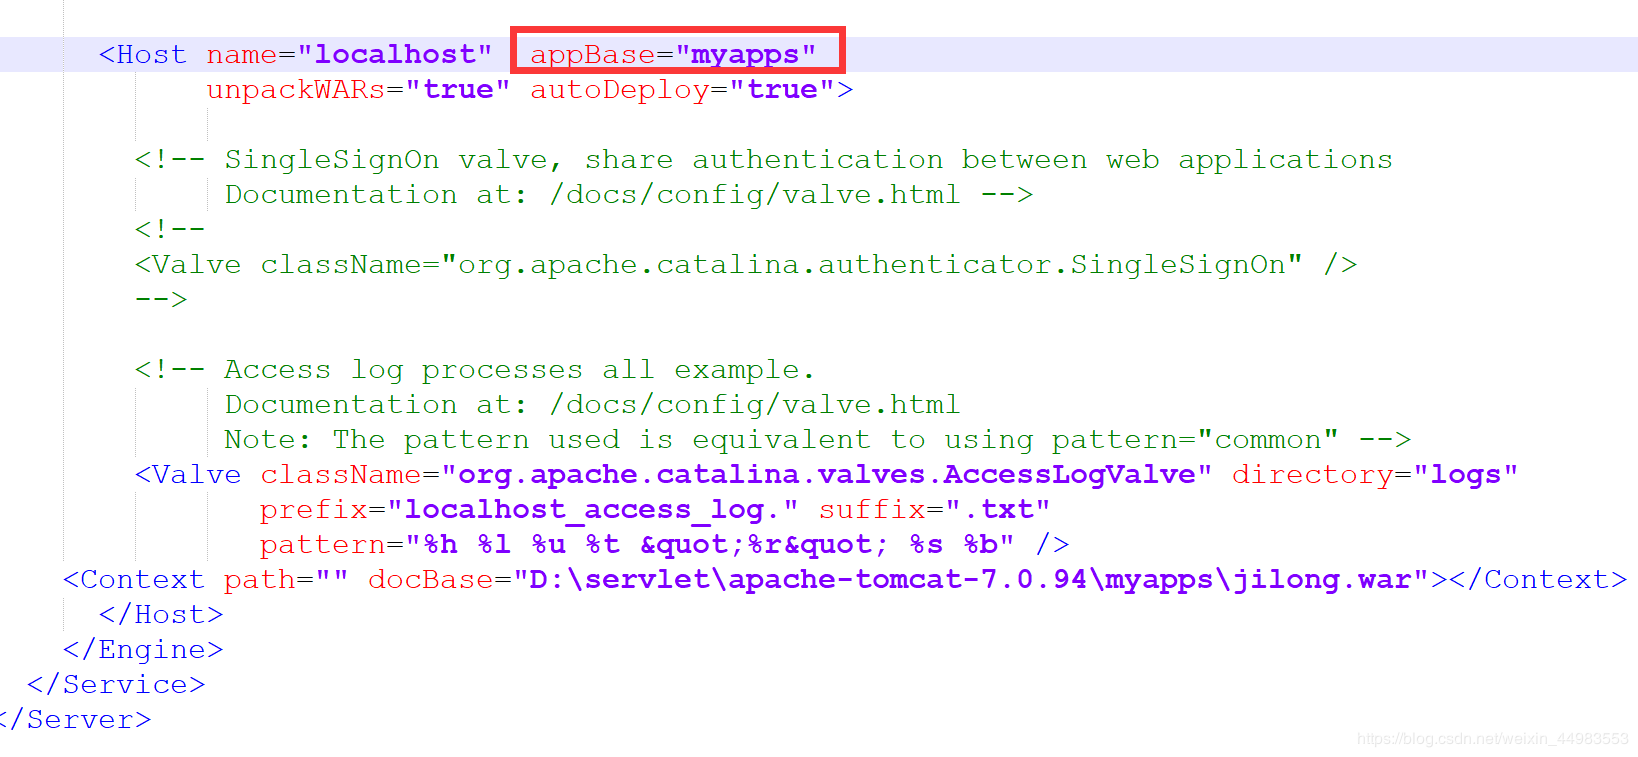Click the AccessLogValve className value

pyautogui.click(x=826, y=475)
